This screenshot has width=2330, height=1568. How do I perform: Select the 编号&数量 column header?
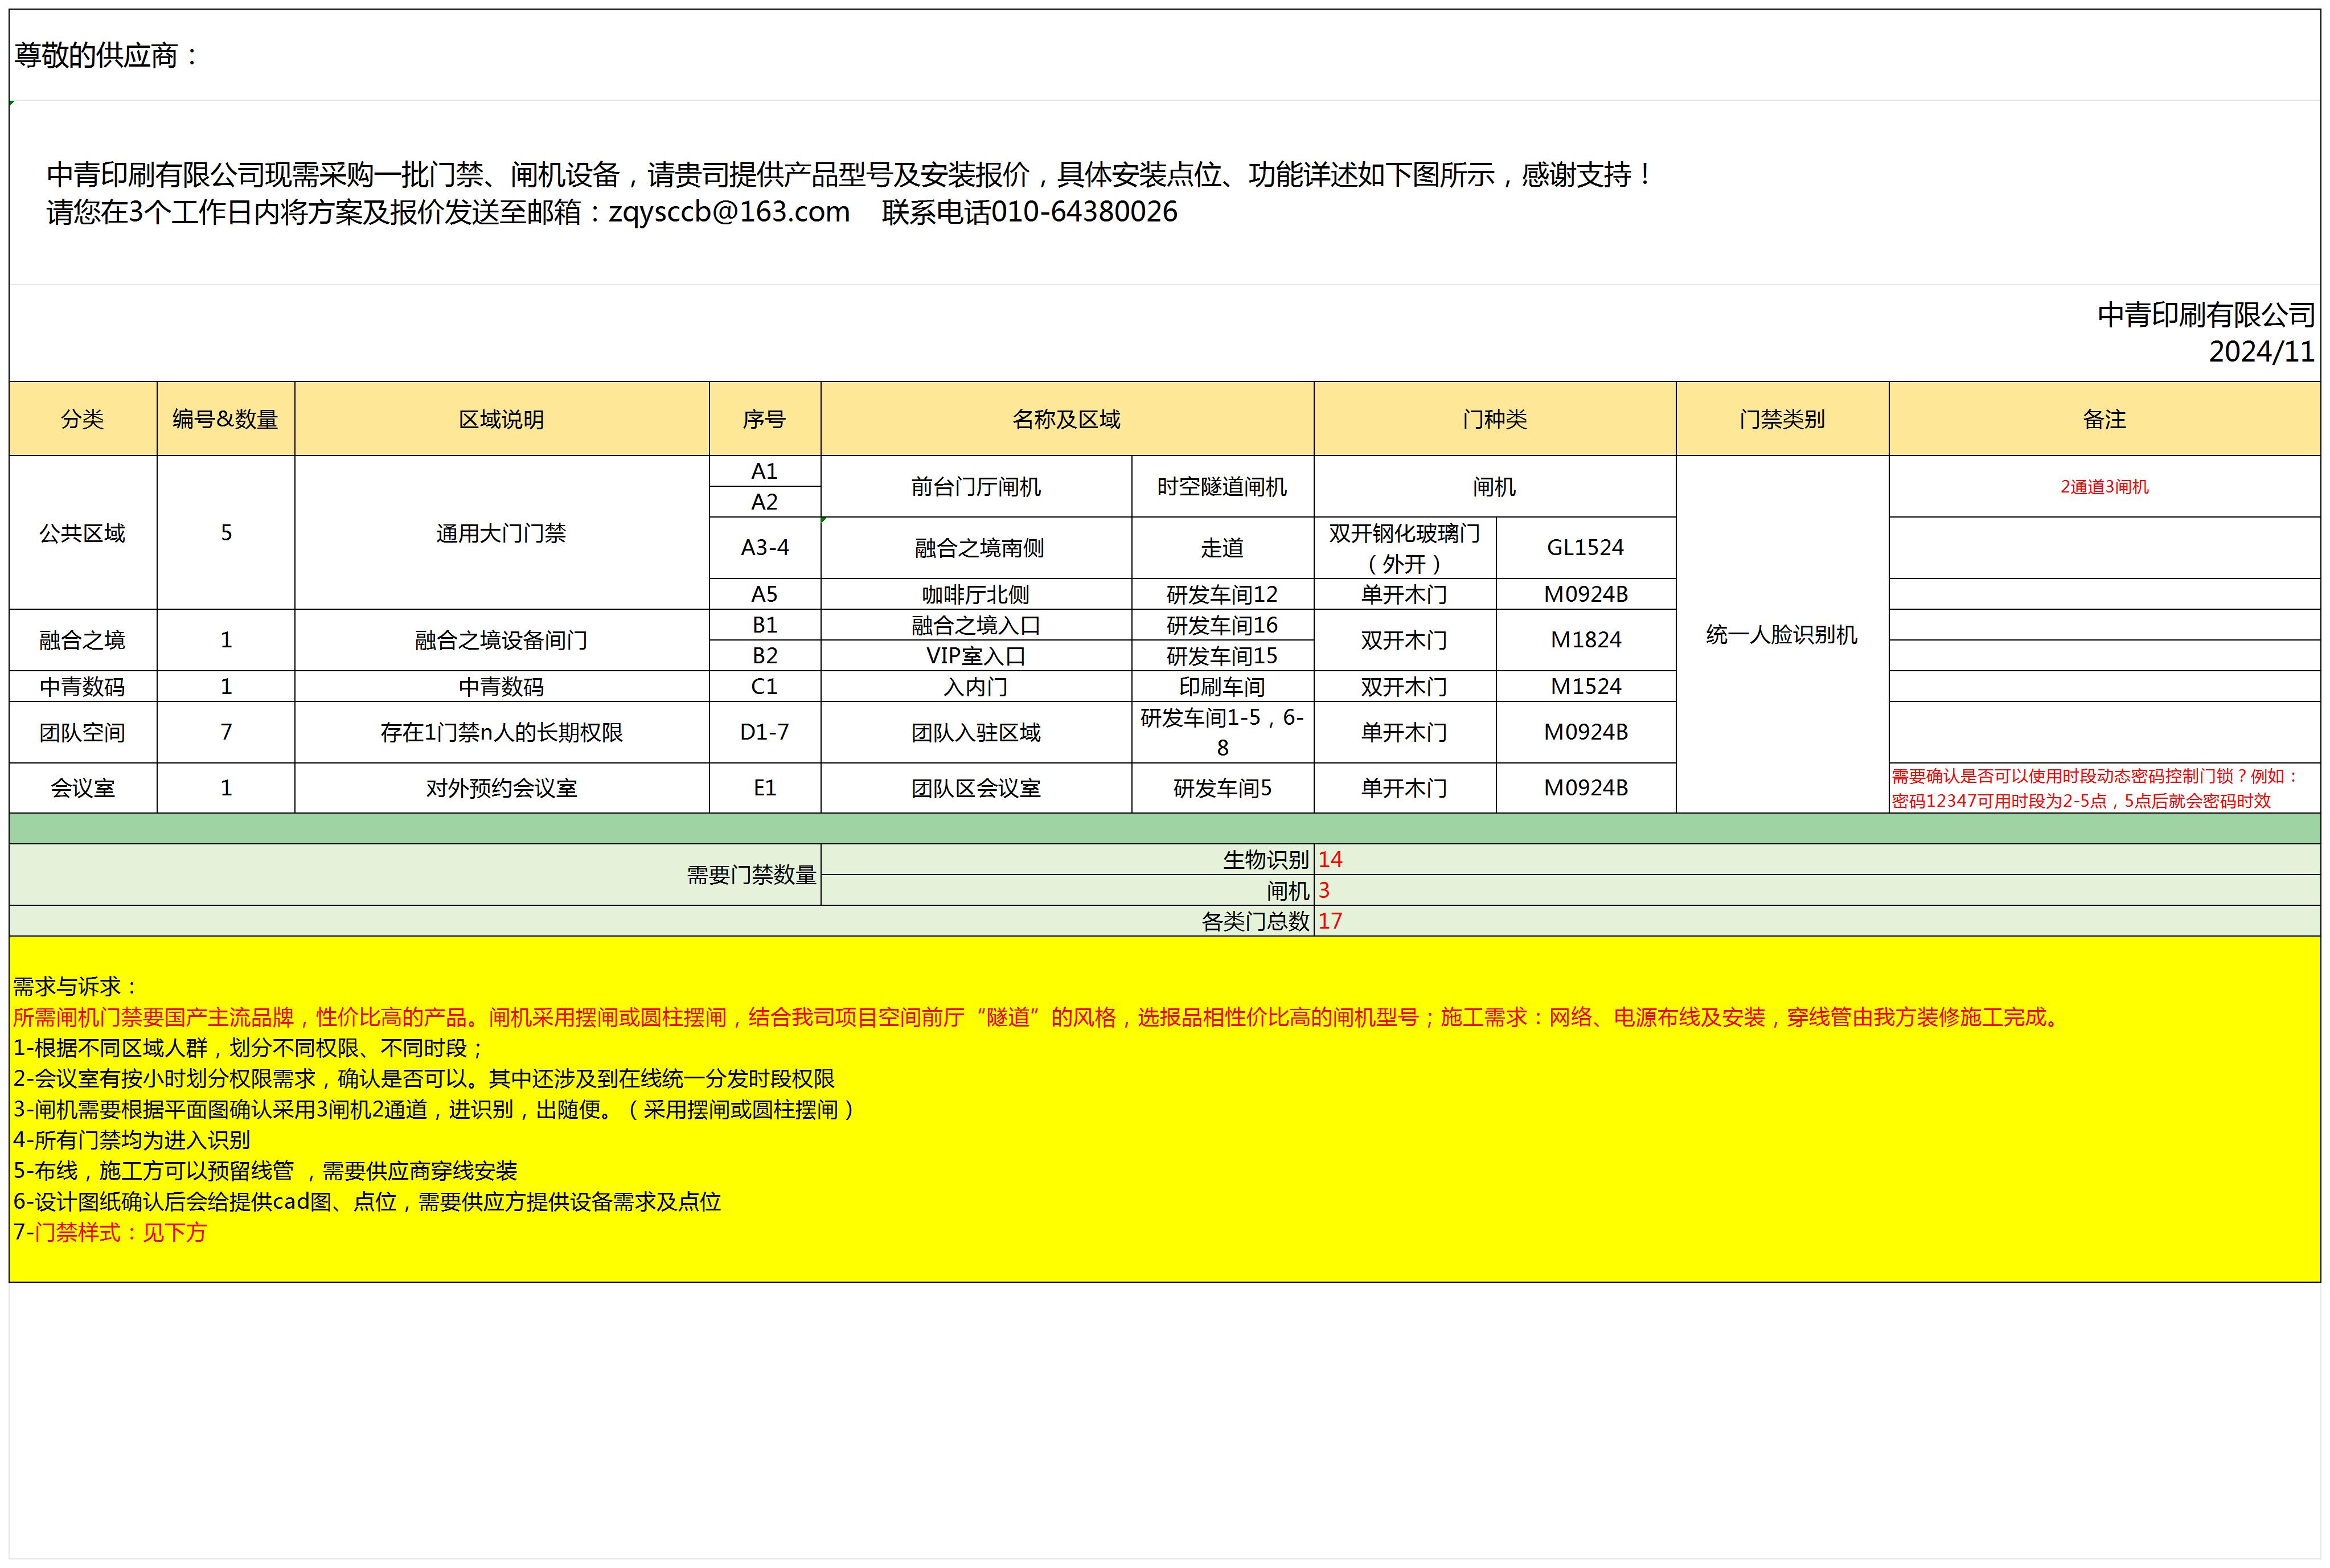click(x=226, y=419)
